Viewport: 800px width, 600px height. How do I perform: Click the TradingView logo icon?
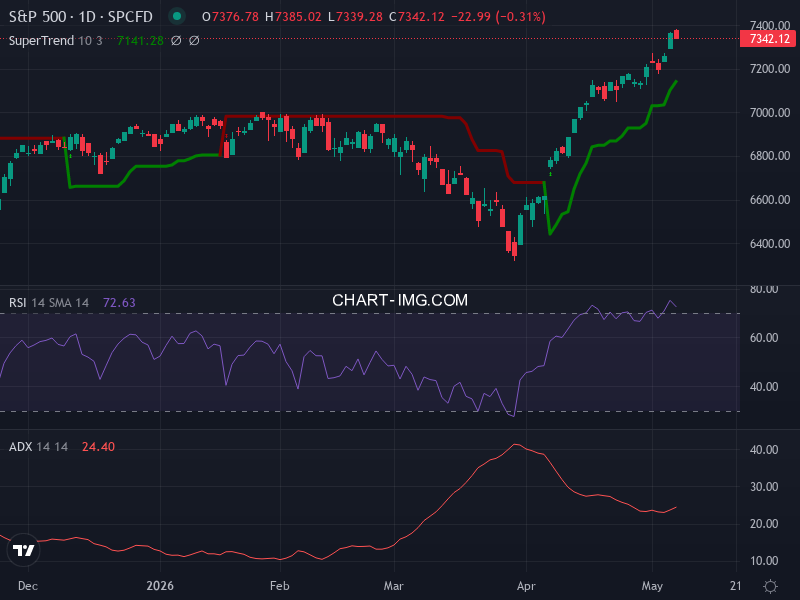tap(23, 550)
